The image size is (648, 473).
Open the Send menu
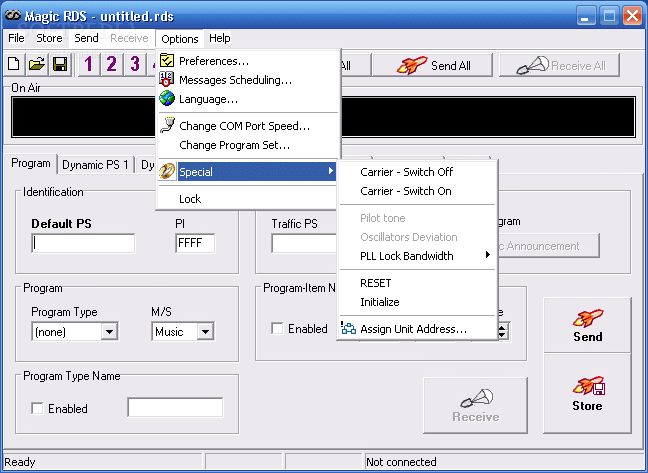86,38
